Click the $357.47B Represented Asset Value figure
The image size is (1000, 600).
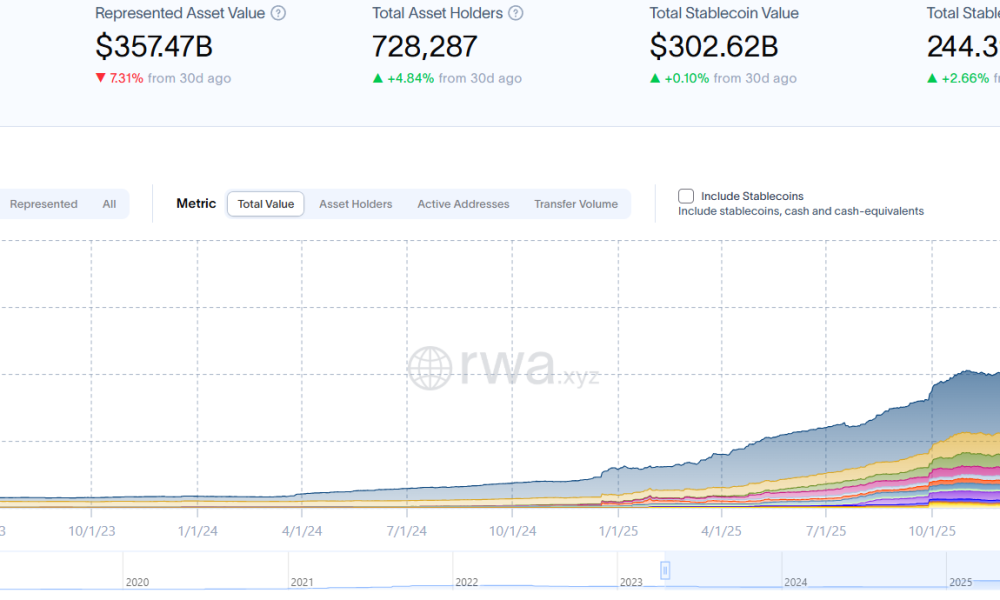[154, 46]
